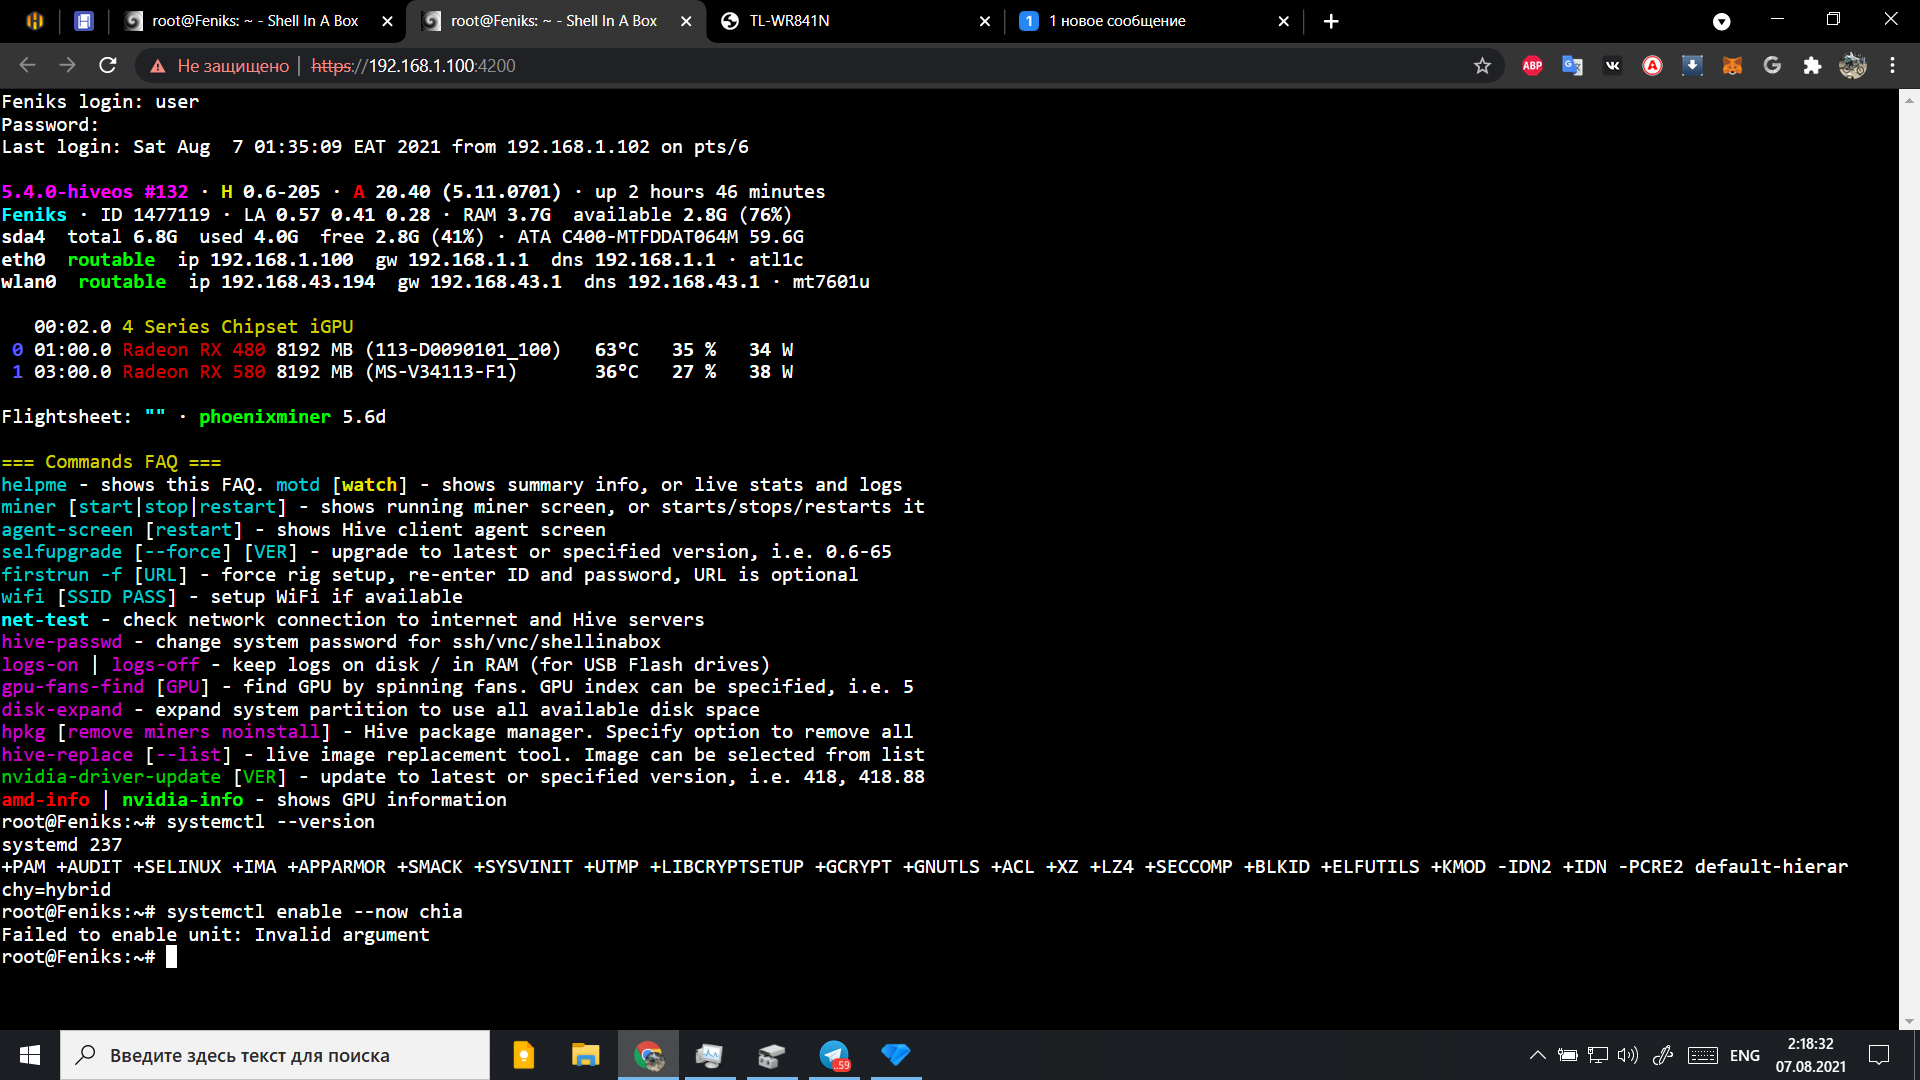Open the network tray icon
This screenshot has width=1920, height=1080.
[x=1598, y=1055]
